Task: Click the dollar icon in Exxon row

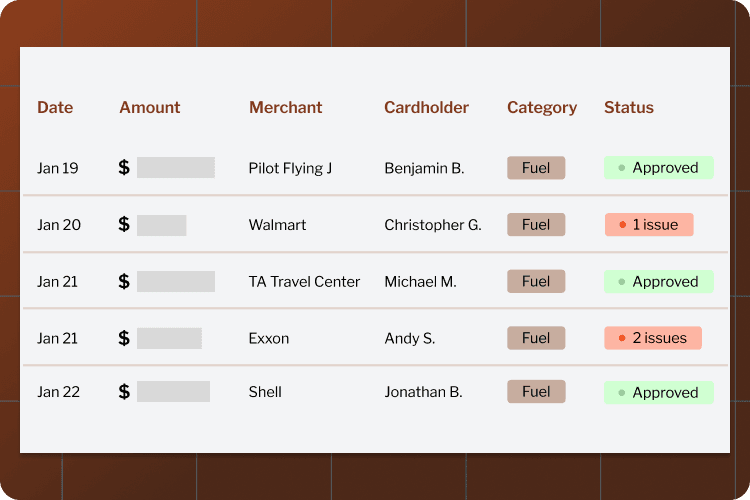Action: click(124, 338)
